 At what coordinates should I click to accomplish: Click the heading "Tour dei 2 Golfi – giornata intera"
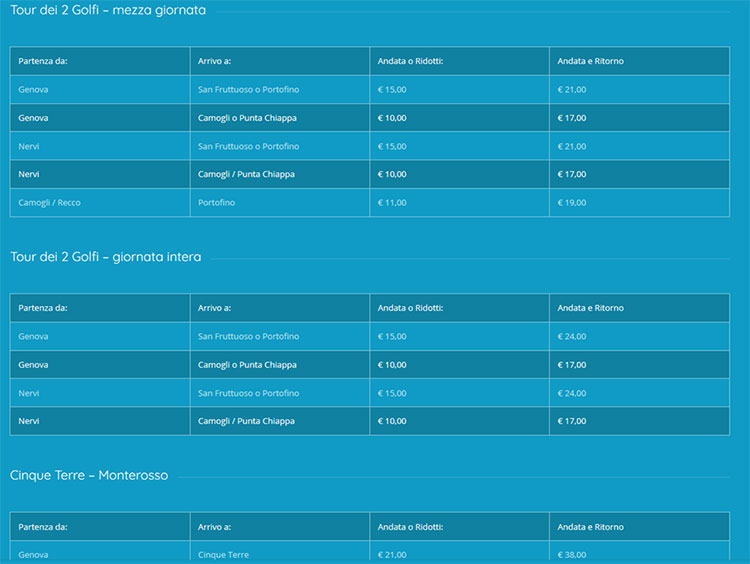(106, 257)
